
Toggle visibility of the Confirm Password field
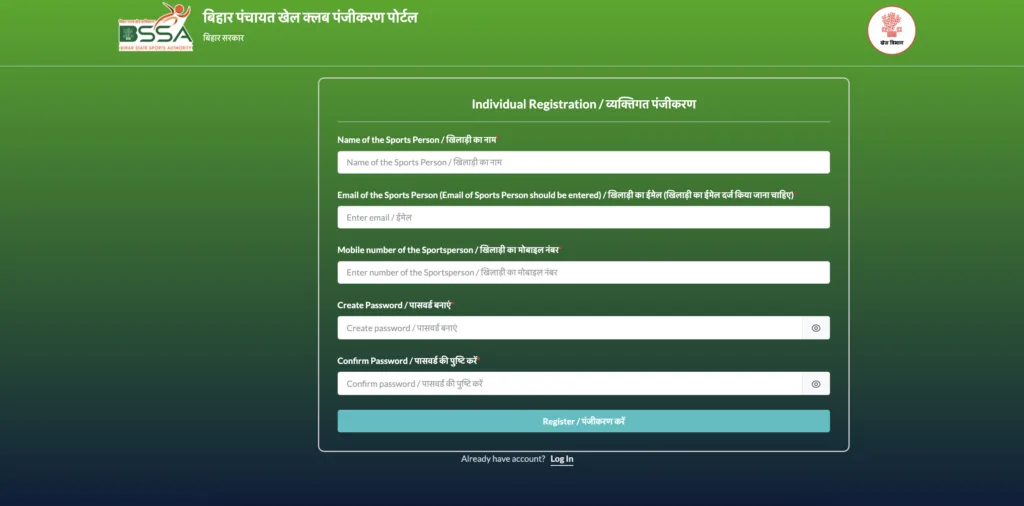816,384
